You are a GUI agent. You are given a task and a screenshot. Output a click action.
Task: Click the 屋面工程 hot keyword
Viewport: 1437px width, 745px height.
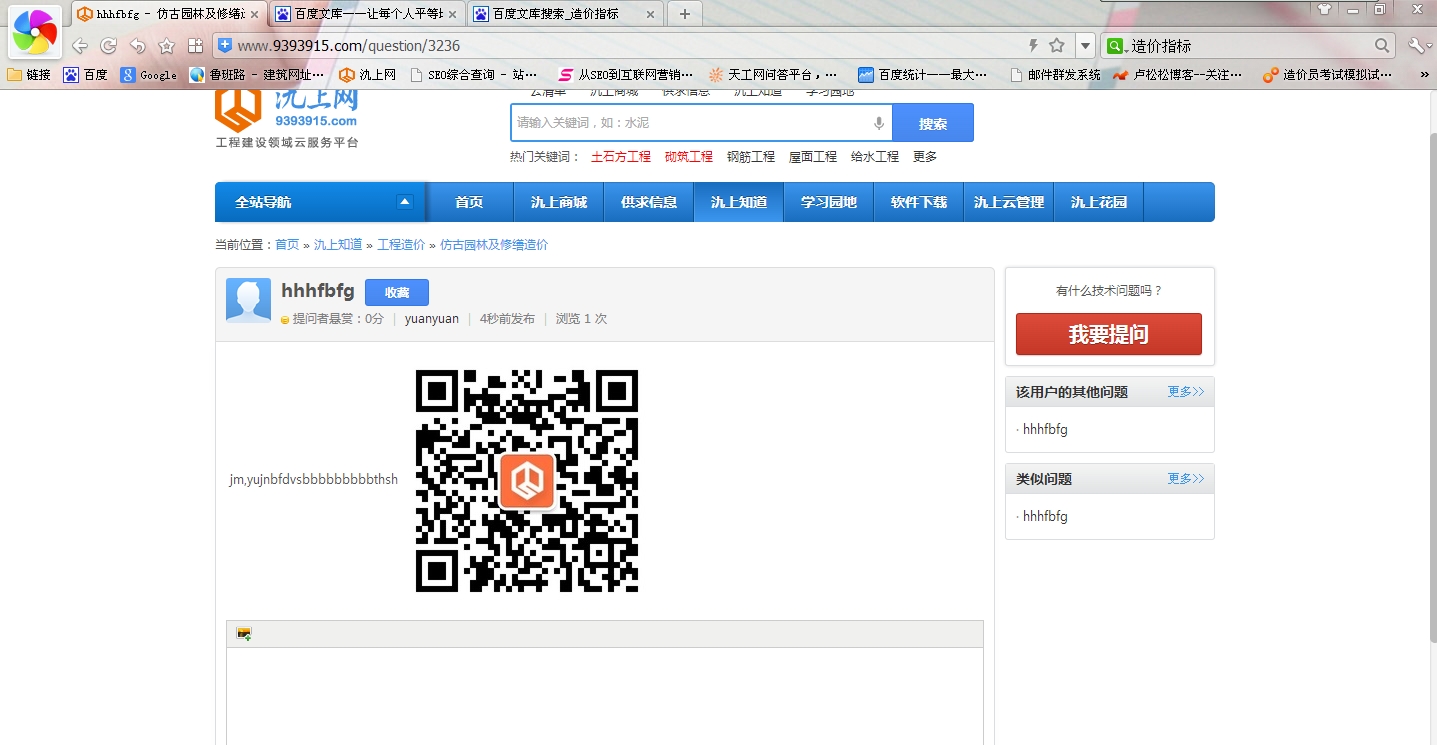[813, 157]
